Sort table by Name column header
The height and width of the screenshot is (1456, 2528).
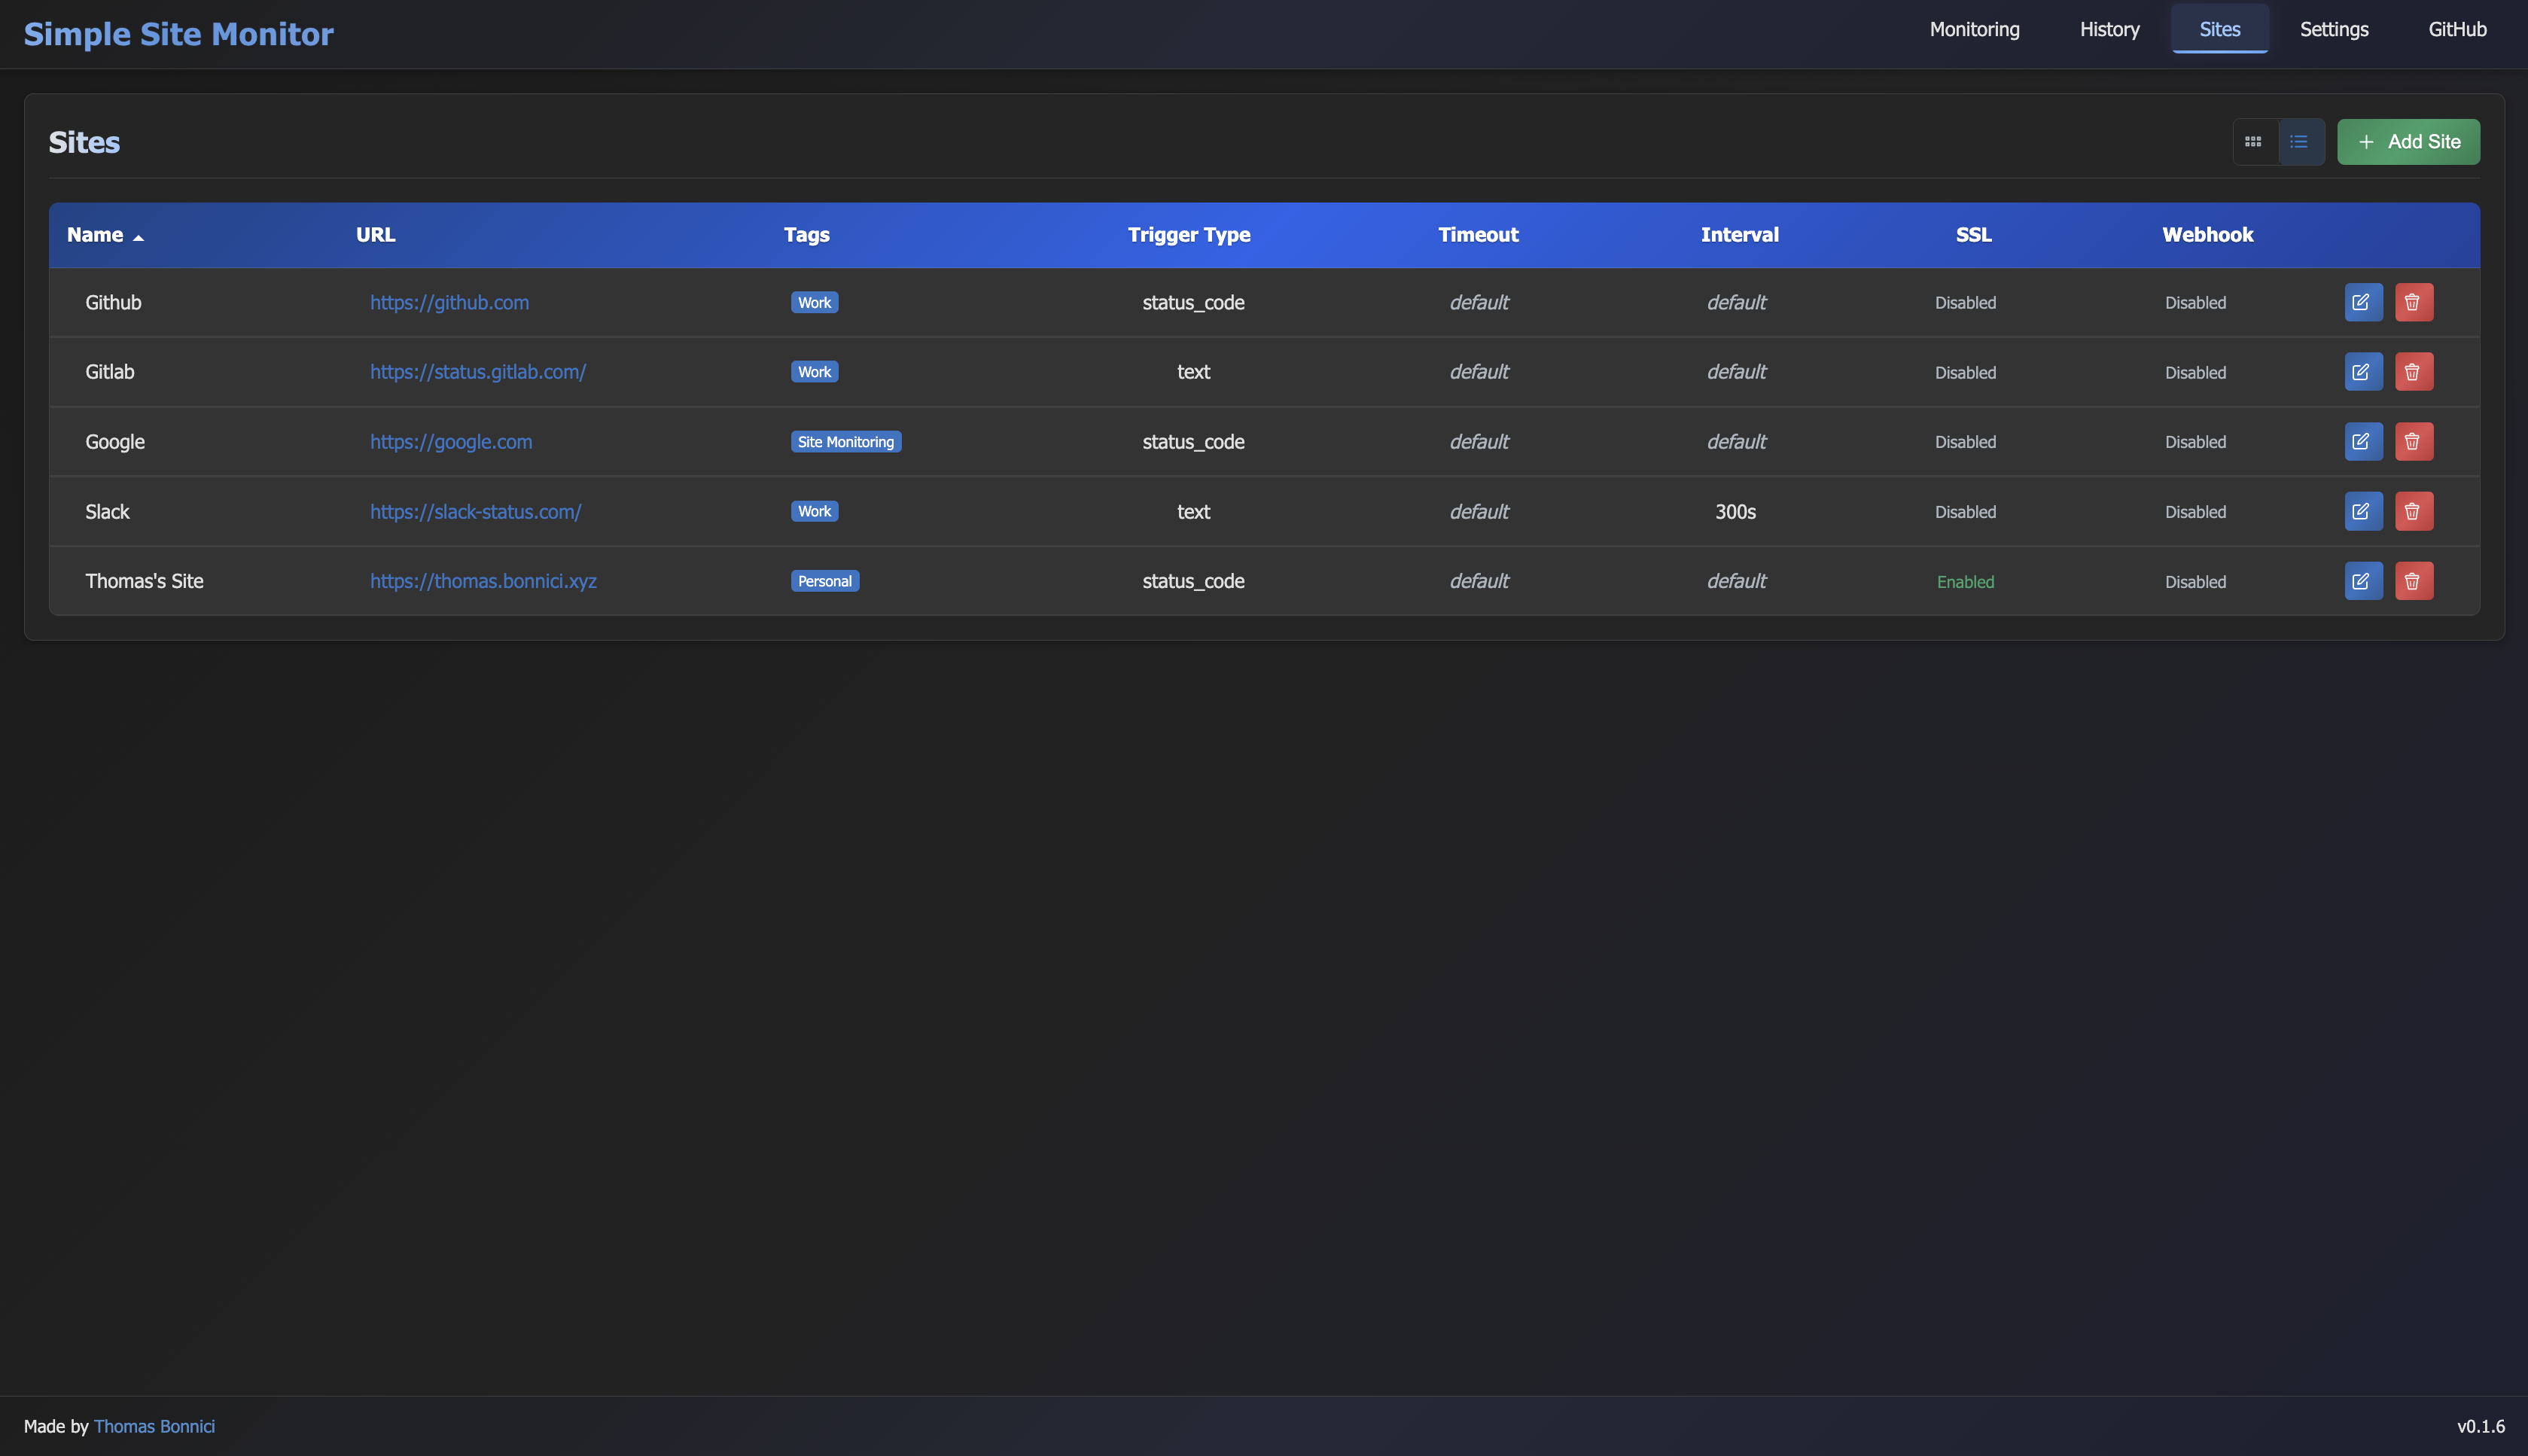click(105, 235)
